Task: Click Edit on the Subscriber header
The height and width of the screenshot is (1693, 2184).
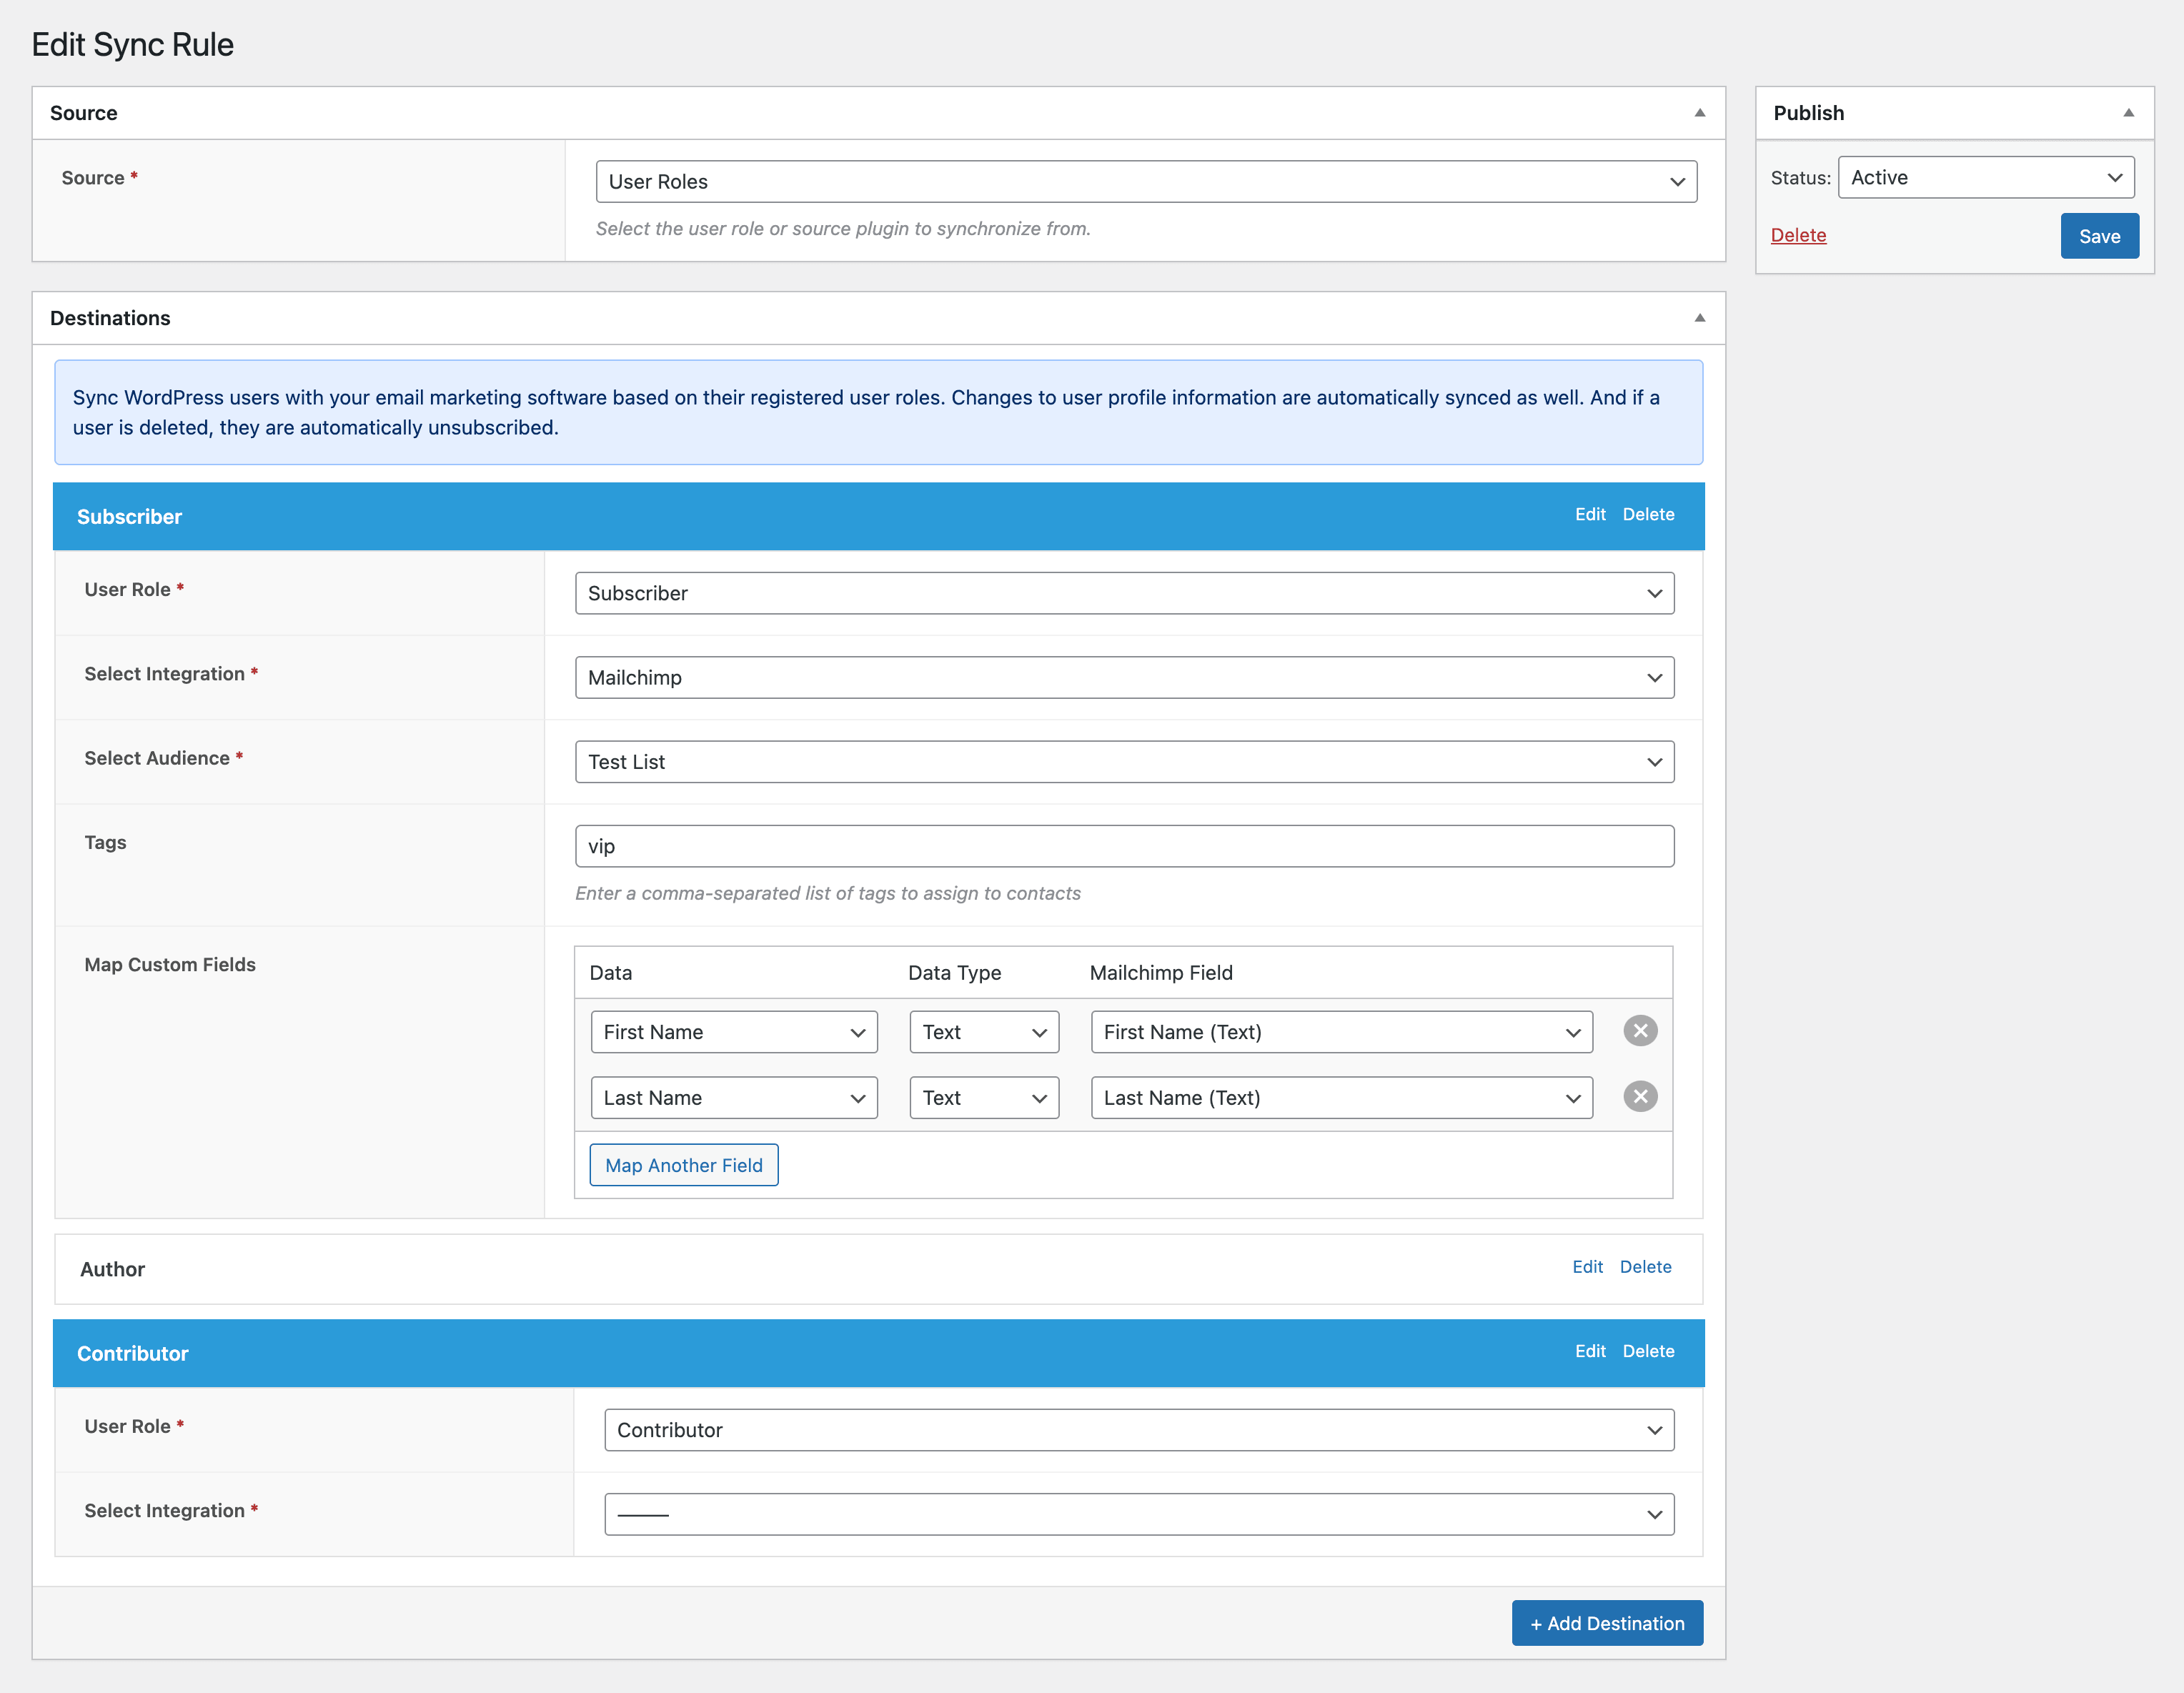Action: 1589,515
